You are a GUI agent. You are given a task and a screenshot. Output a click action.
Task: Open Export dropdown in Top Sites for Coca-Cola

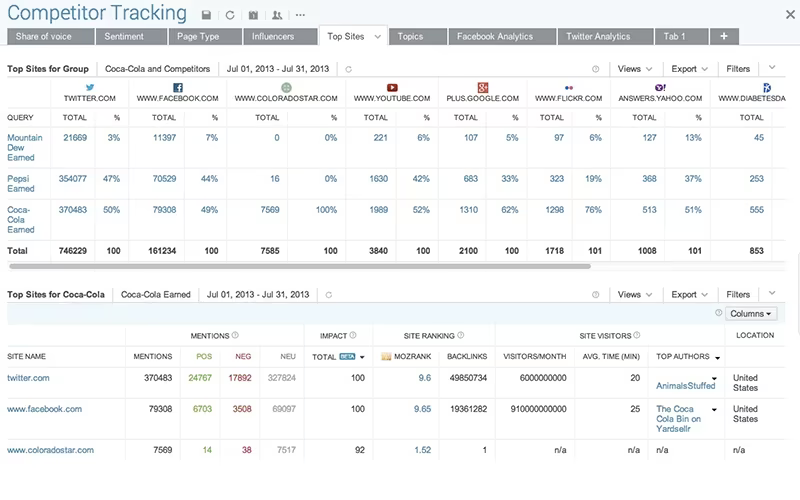(689, 294)
